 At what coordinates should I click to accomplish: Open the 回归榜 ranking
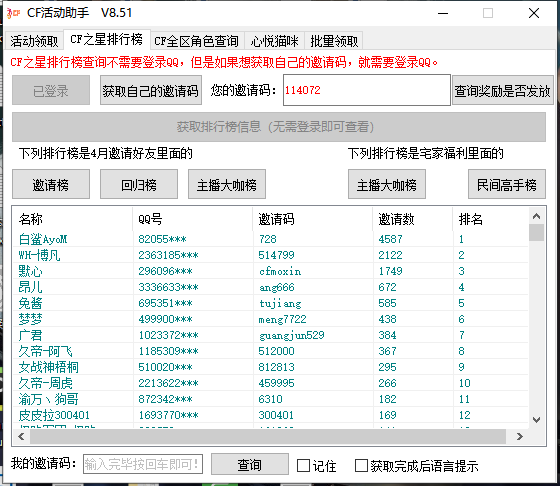(139, 184)
